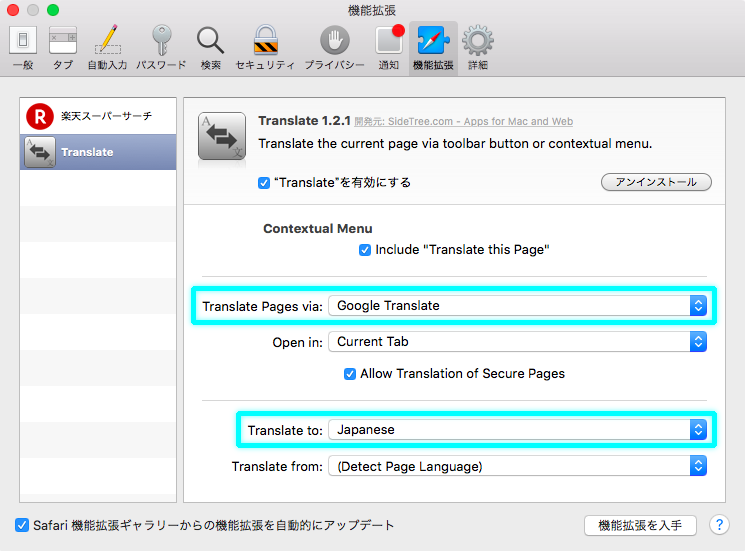
Task: Close the preferences window with red button
Action: pos(13,10)
